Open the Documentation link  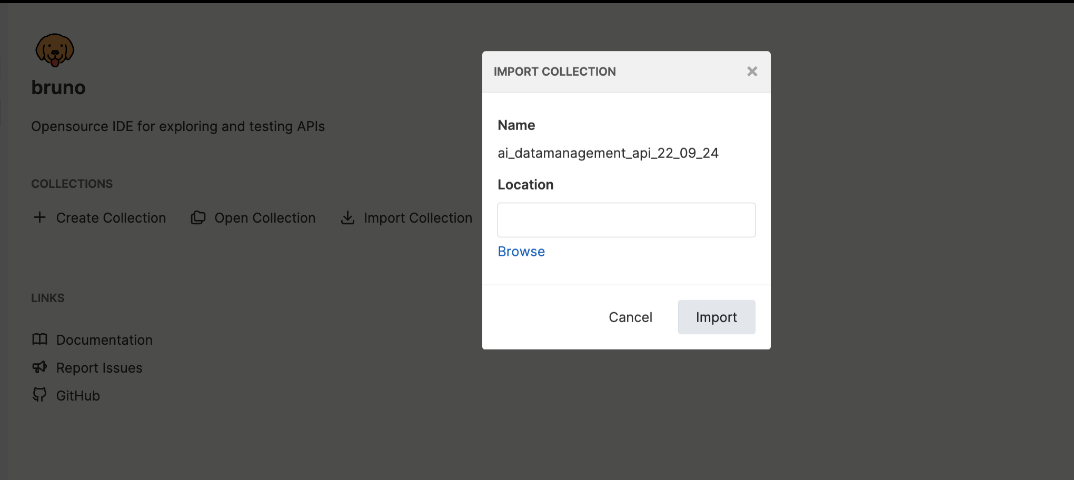104,340
